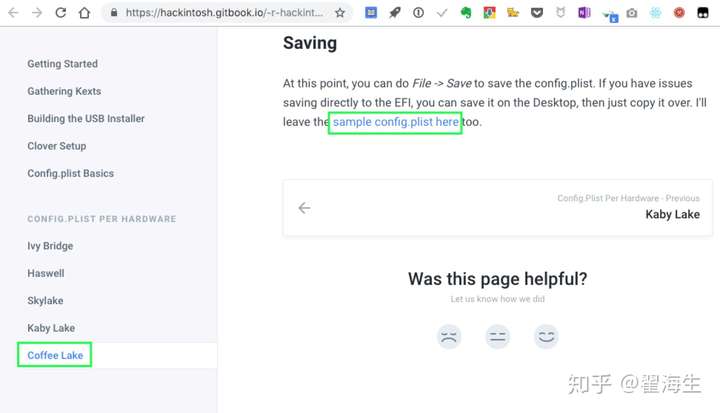This screenshot has width=720, height=413.
Task: Click the OneNote clipper extension icon
Action: (584, 13)
